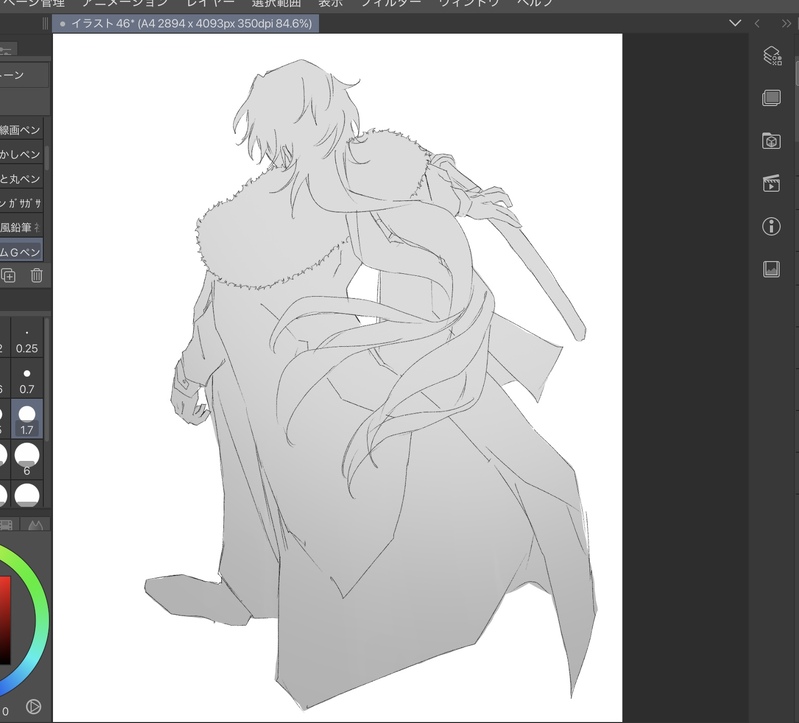Open the canvas tab list chevron
799x723 pixels.
735,23
